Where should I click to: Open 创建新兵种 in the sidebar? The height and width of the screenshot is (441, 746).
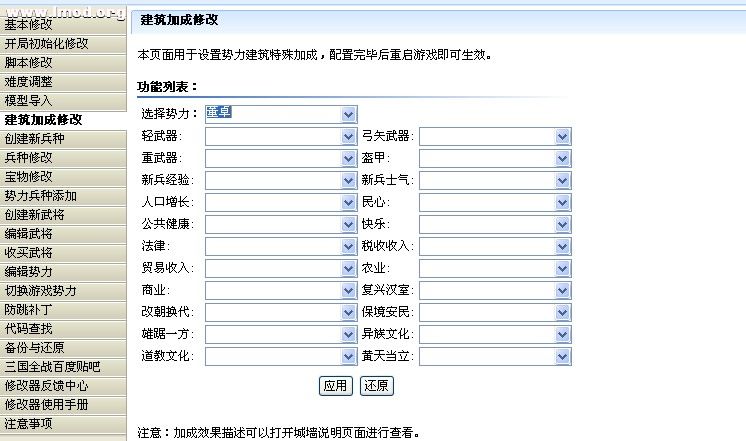tap(63, 139)
